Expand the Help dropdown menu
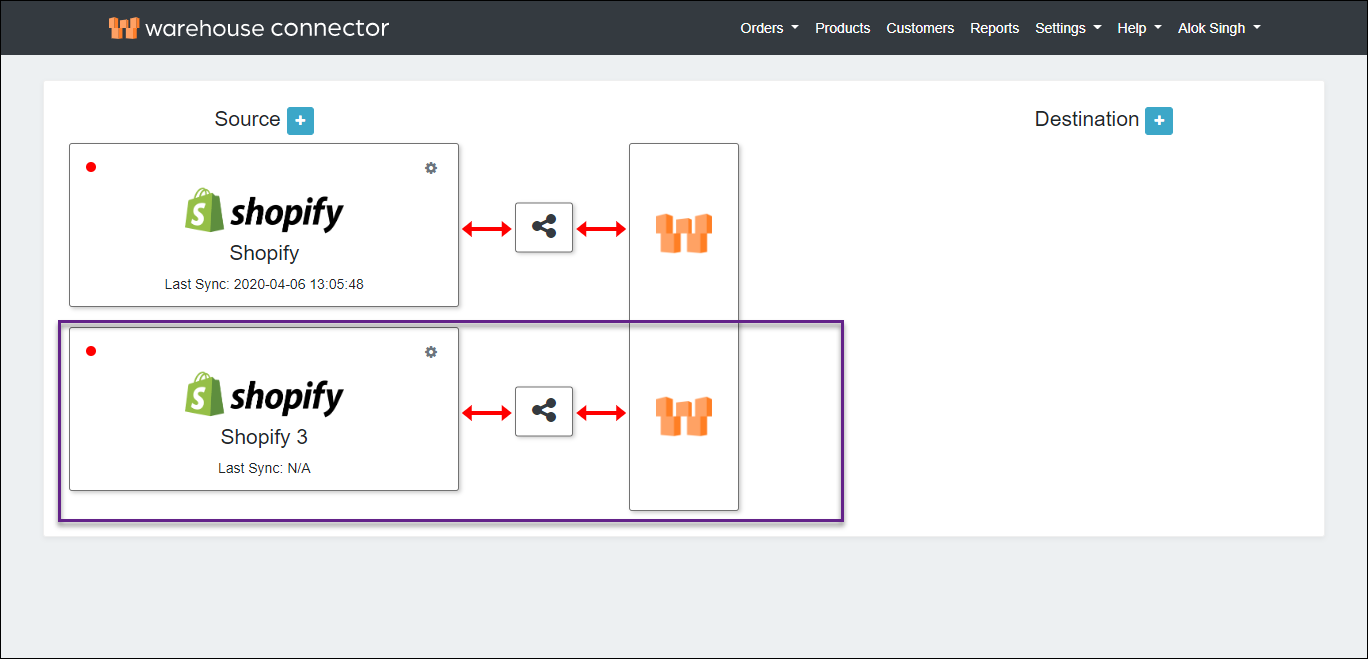The width and height of the screenshot is (1368, 659). [1138, 28]
